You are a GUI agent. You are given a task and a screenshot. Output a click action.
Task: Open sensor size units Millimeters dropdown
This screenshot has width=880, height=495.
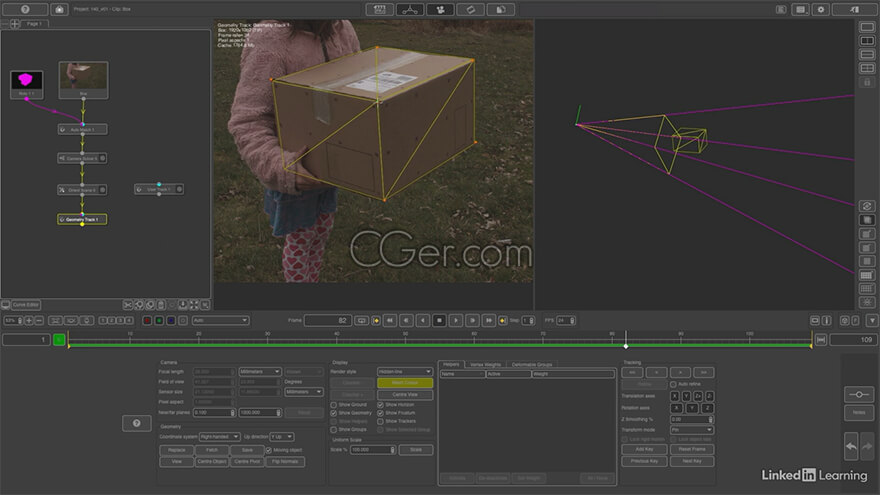click(x=304, y=392)
